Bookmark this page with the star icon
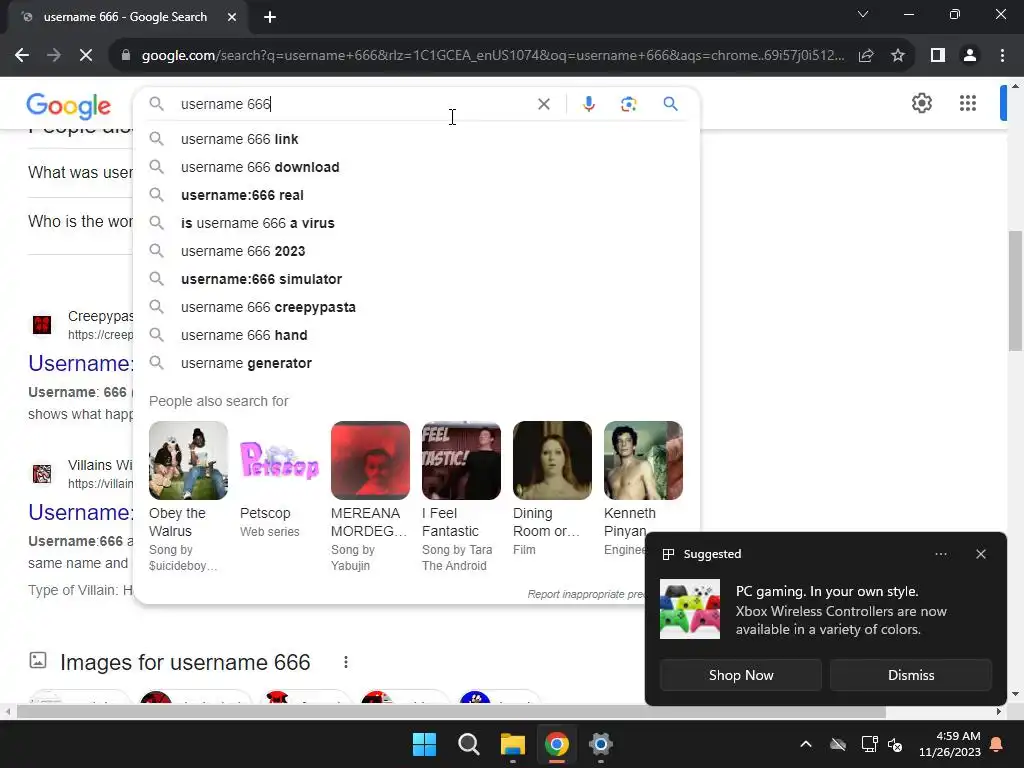This screenshot has width=1024, height=768. 898,56
